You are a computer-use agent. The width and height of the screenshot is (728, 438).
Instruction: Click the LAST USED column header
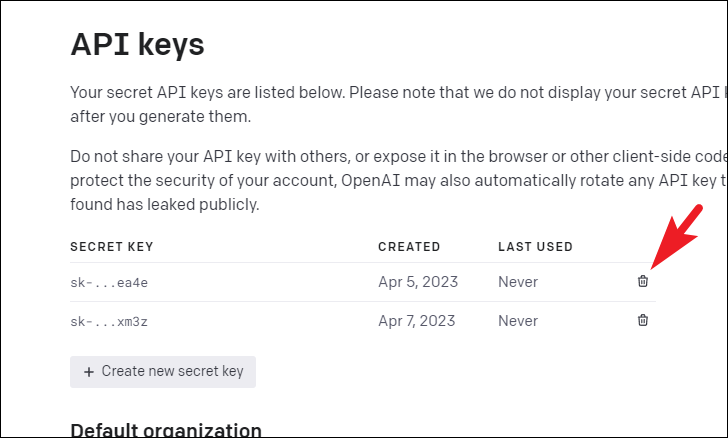click(x=535, y=246)
